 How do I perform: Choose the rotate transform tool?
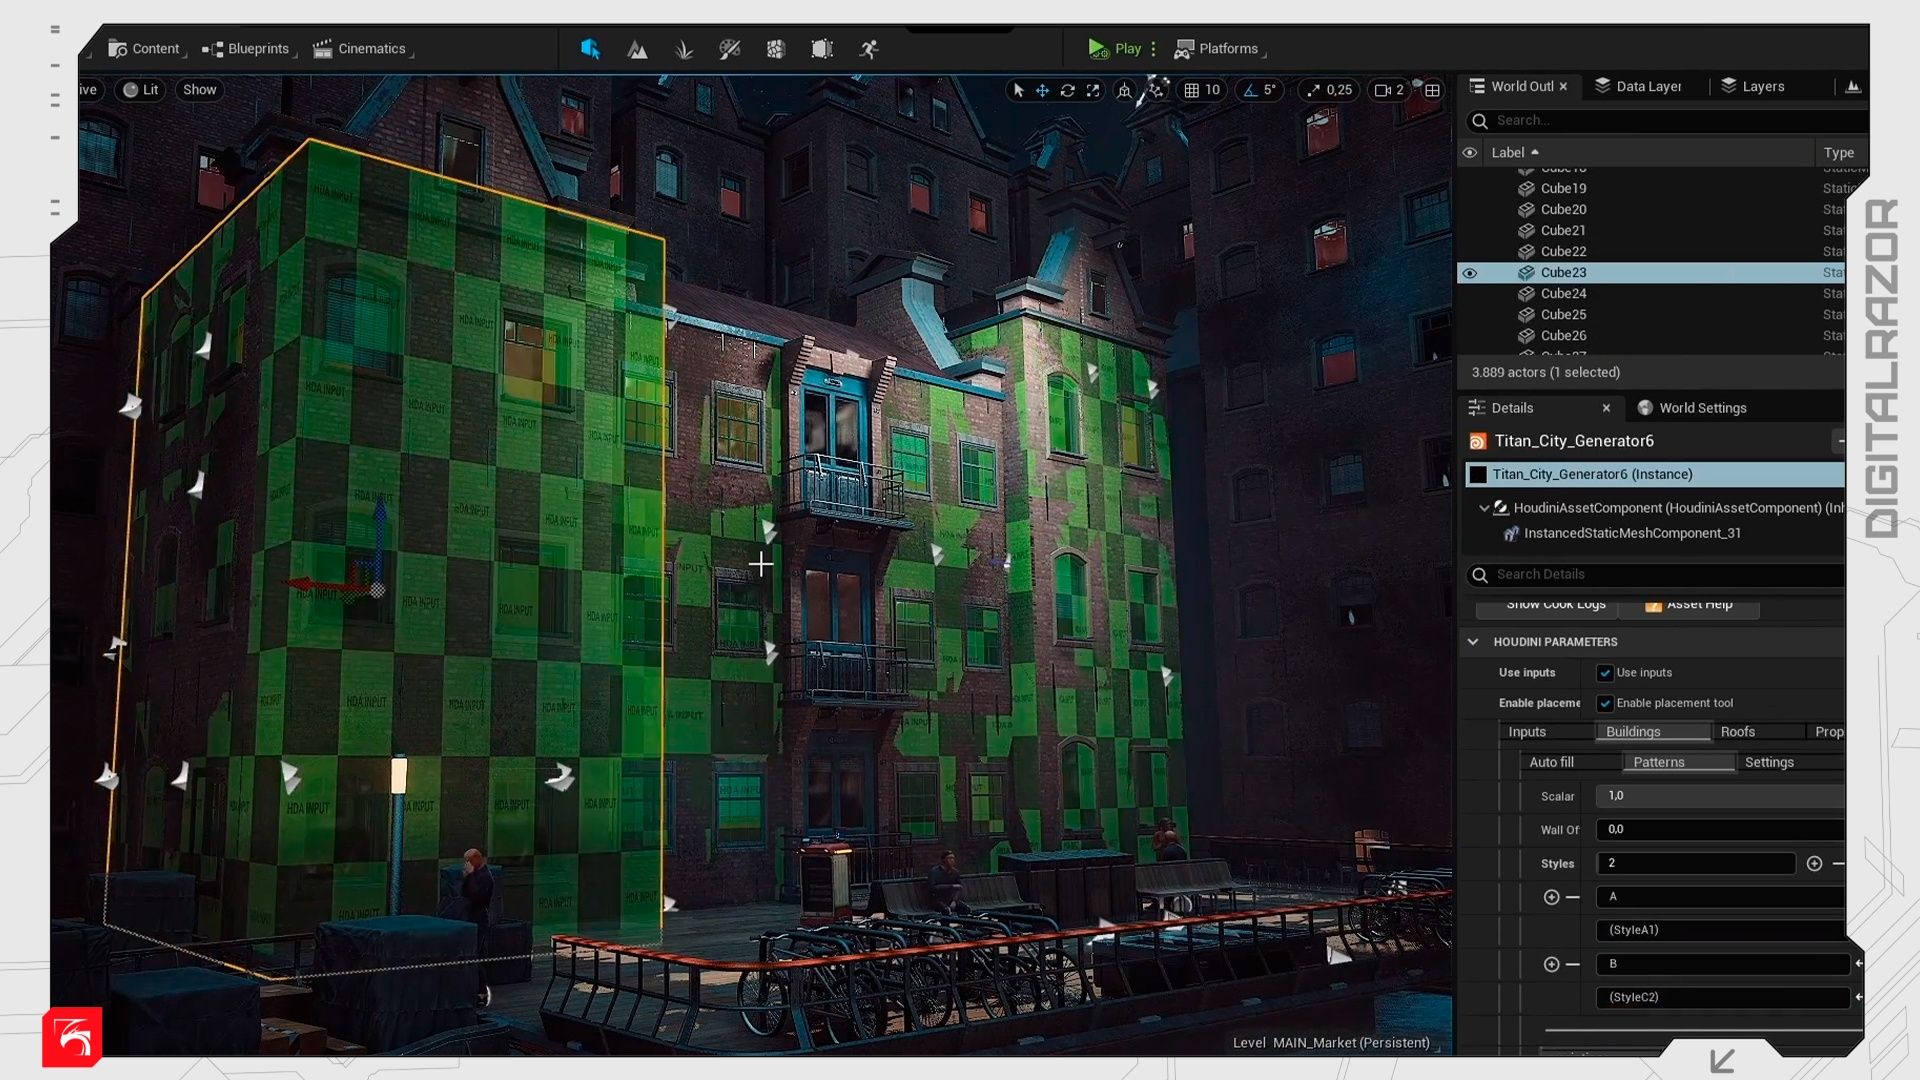point(1067,90)
